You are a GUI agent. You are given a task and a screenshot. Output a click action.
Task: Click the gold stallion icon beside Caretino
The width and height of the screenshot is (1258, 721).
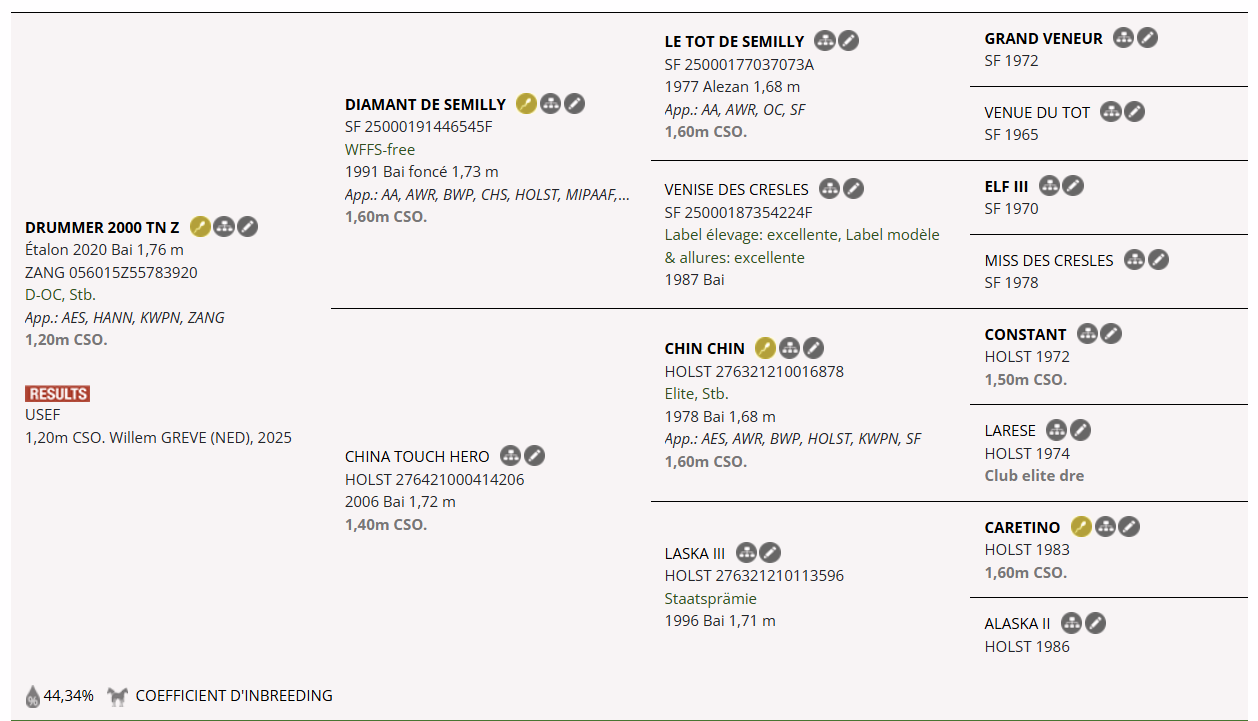[1081, 527]
